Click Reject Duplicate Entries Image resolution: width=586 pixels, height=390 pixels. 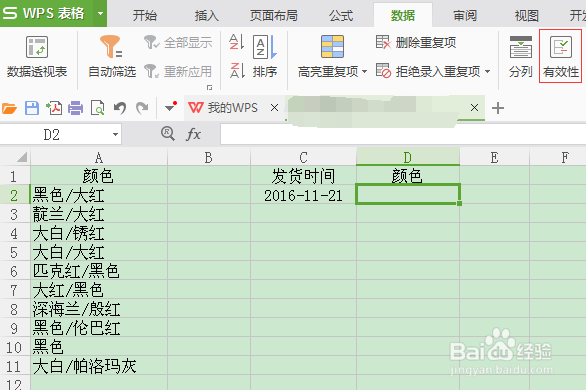pos(428,71)
